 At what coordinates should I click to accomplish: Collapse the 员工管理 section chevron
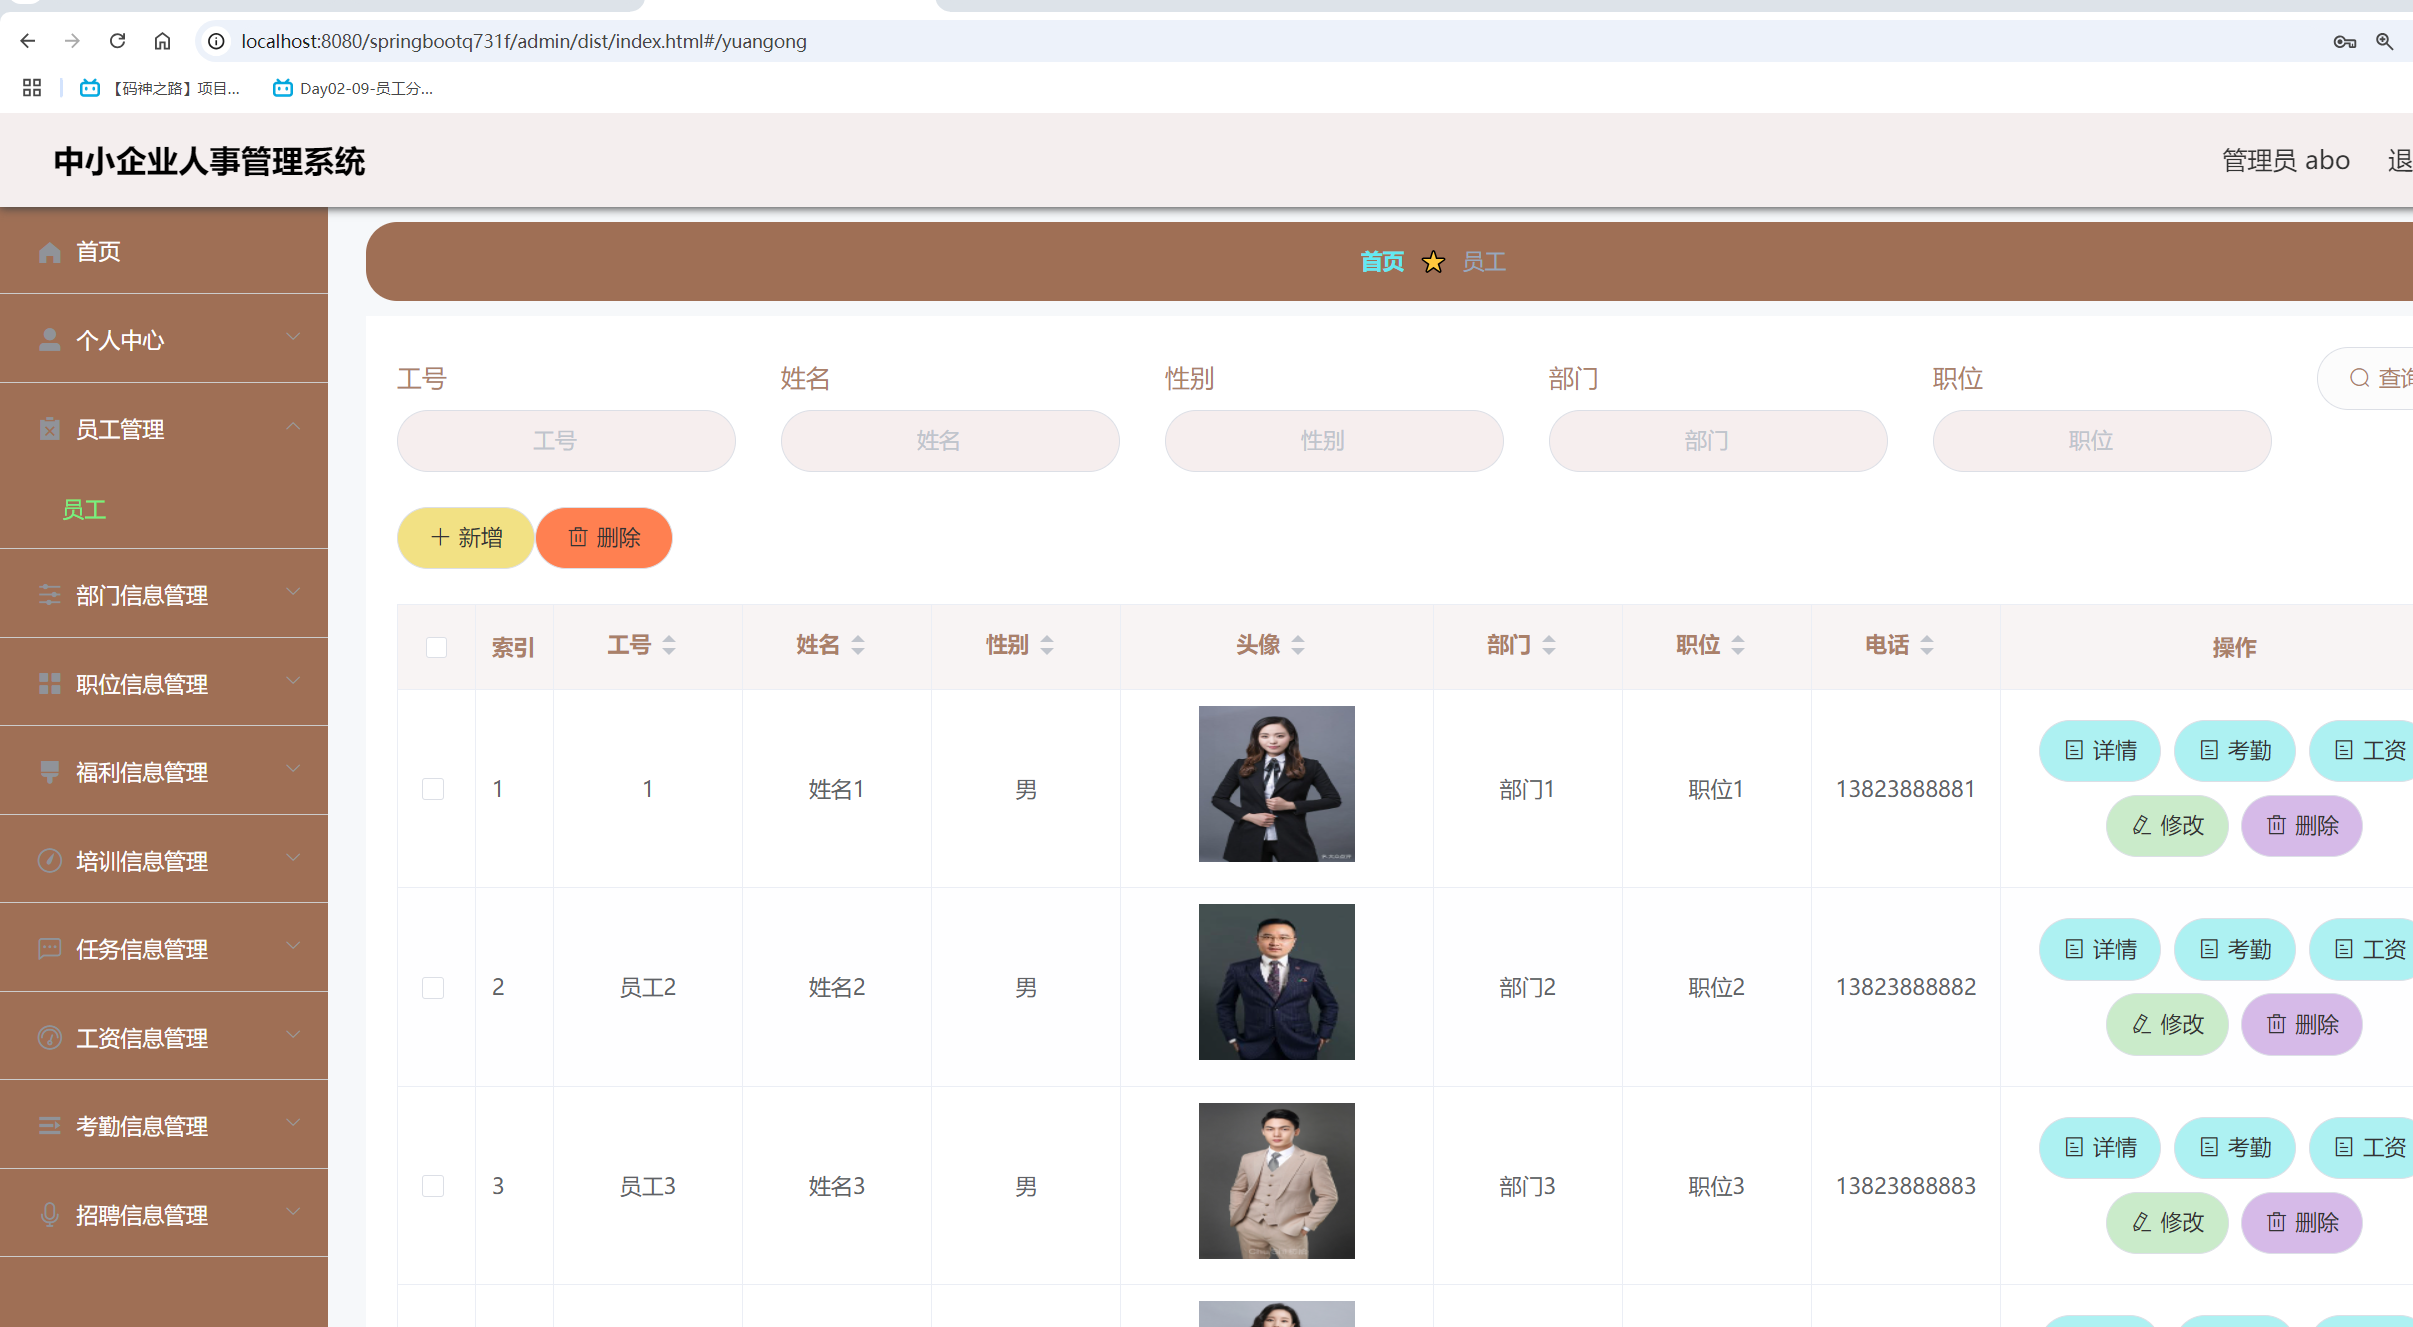pyautogui.click(x=293, y=427)
